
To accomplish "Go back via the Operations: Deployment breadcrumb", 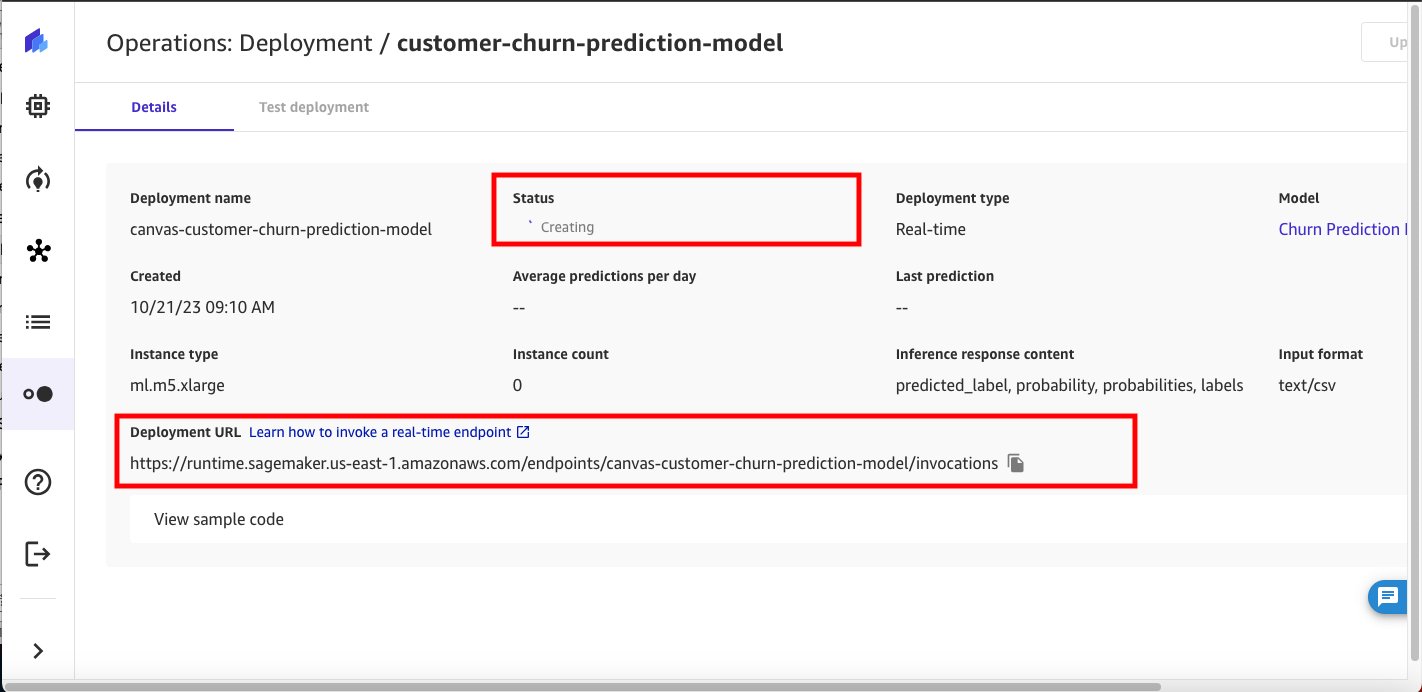I will point(239,43).
